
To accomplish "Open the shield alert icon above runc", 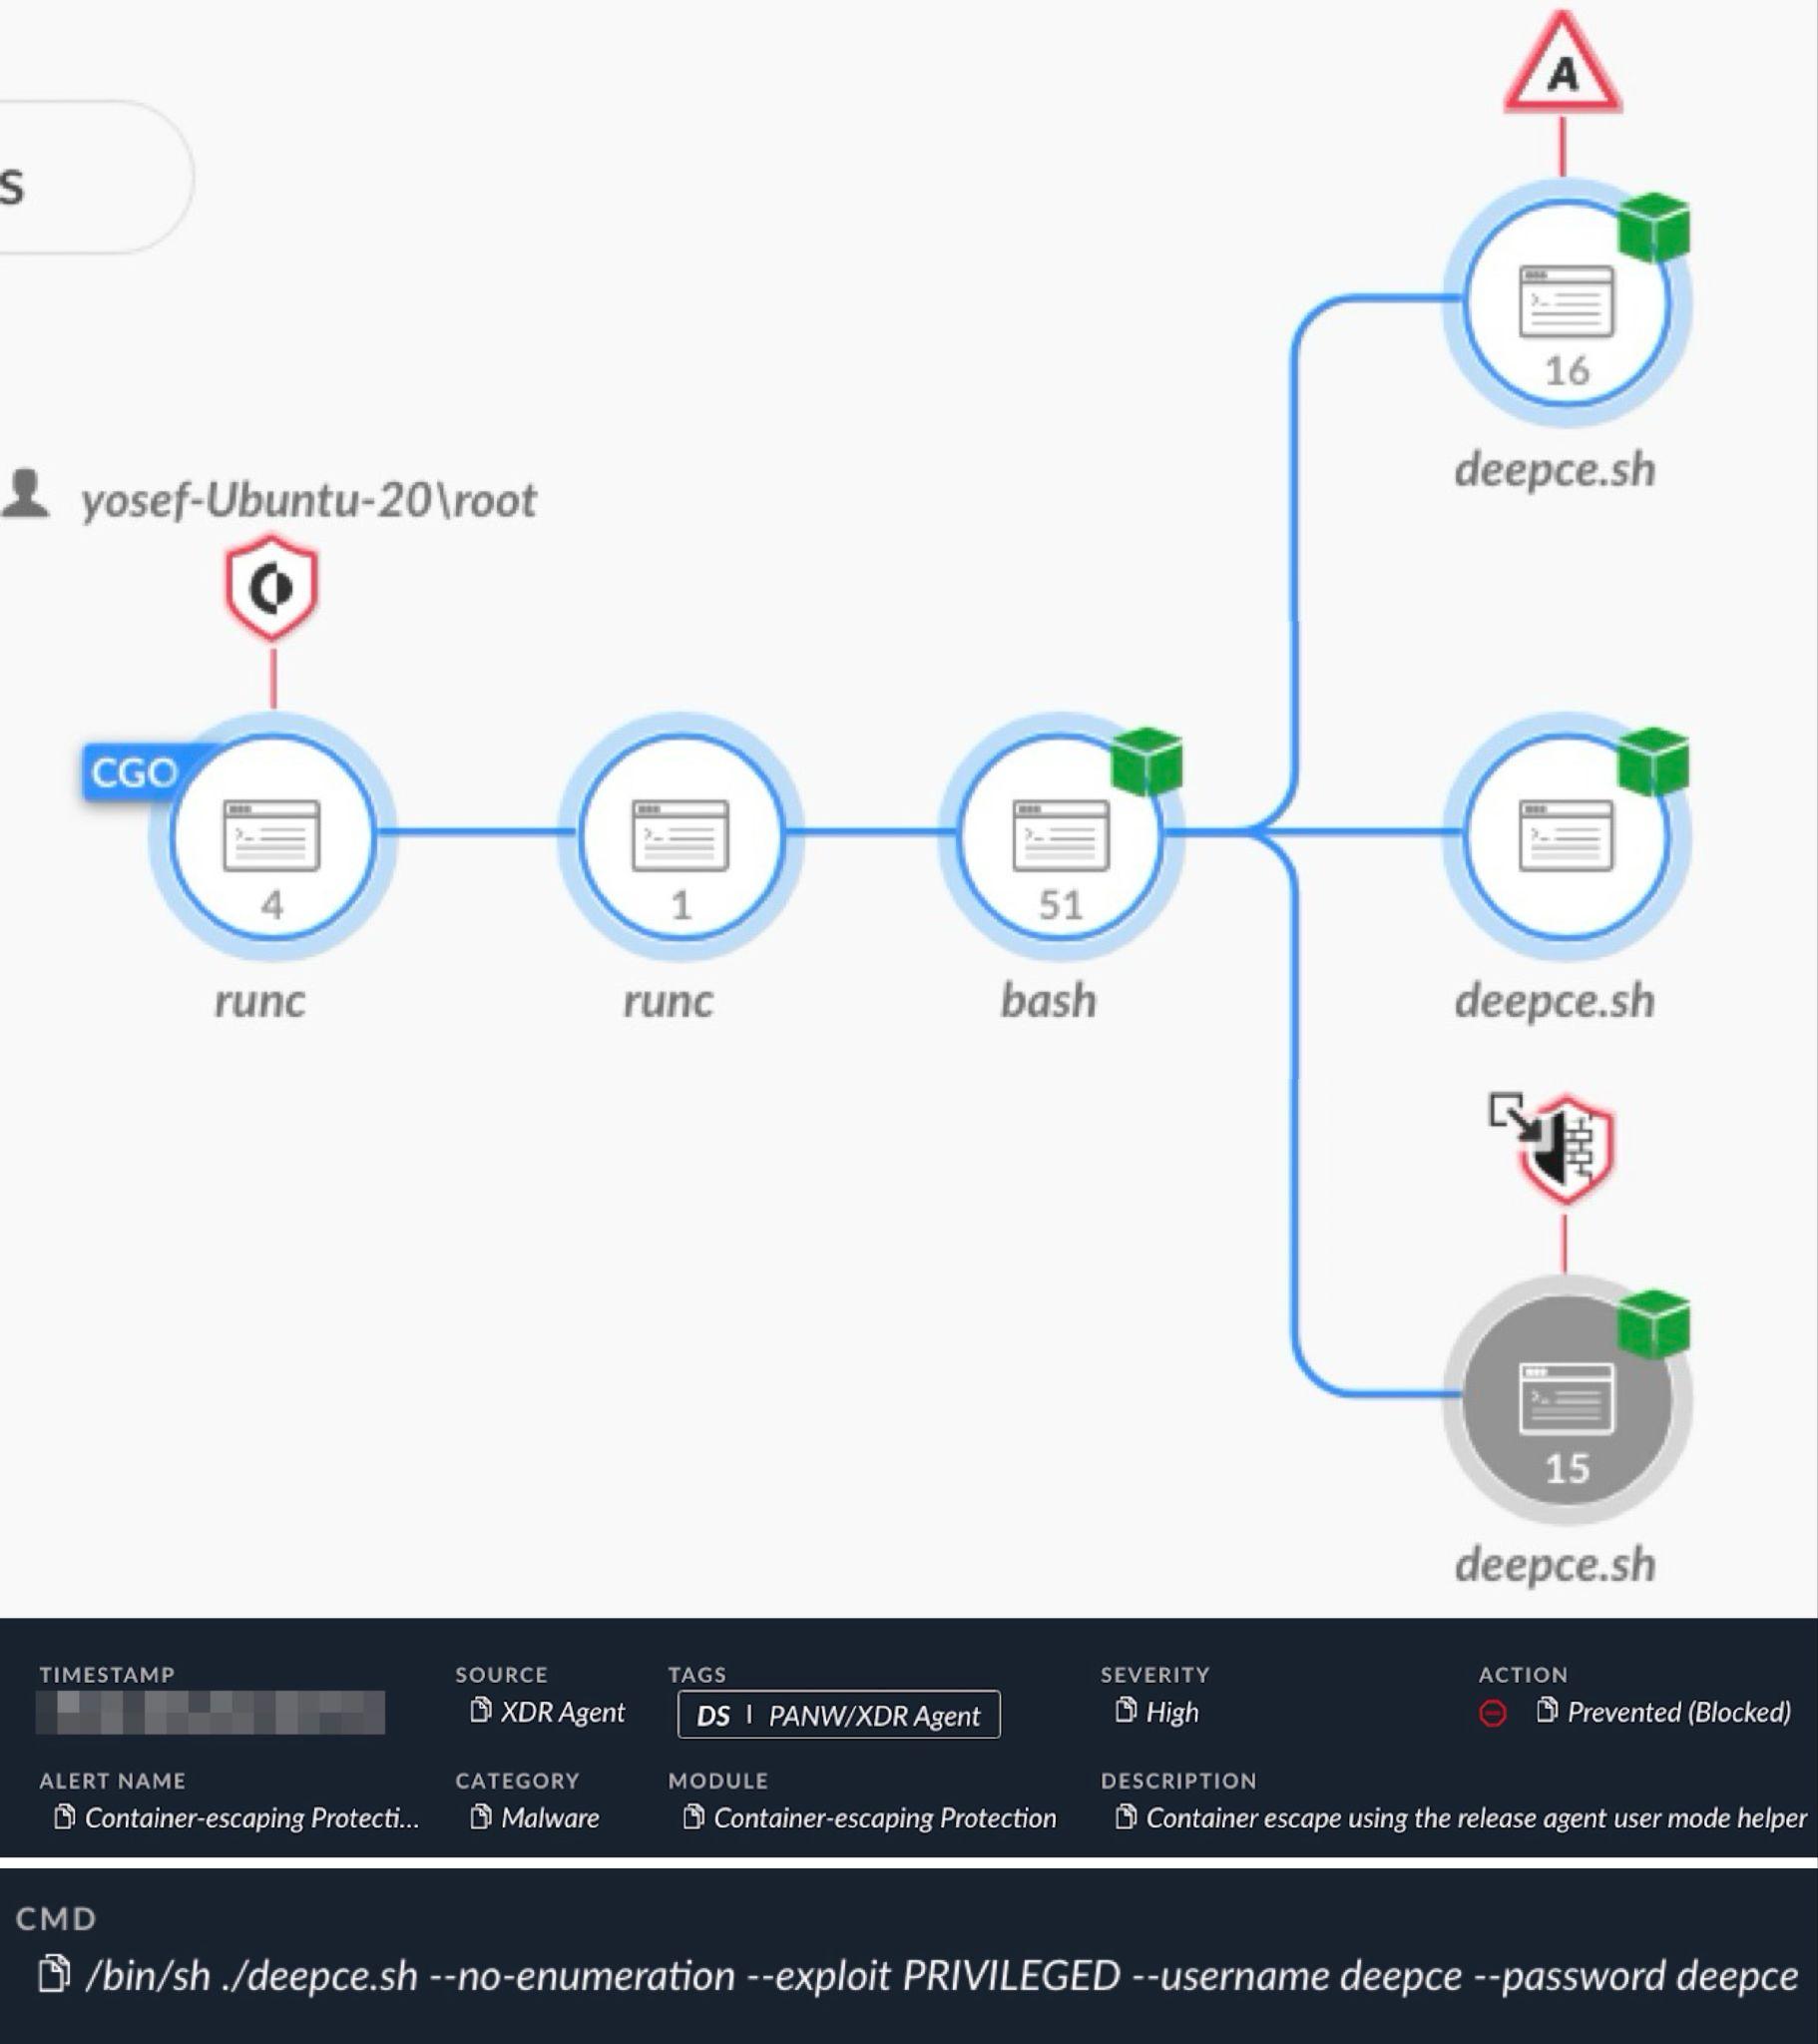I will click(x=272, y=587).
